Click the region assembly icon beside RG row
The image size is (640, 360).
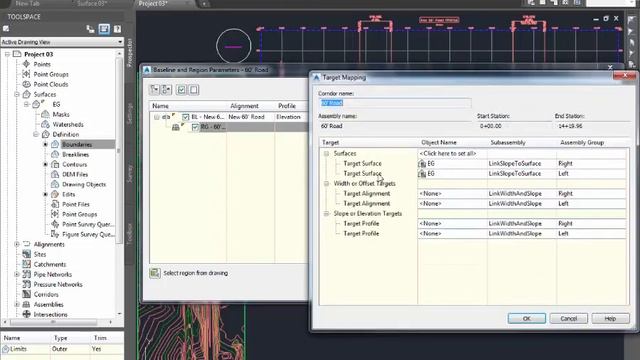pos(176,127)
